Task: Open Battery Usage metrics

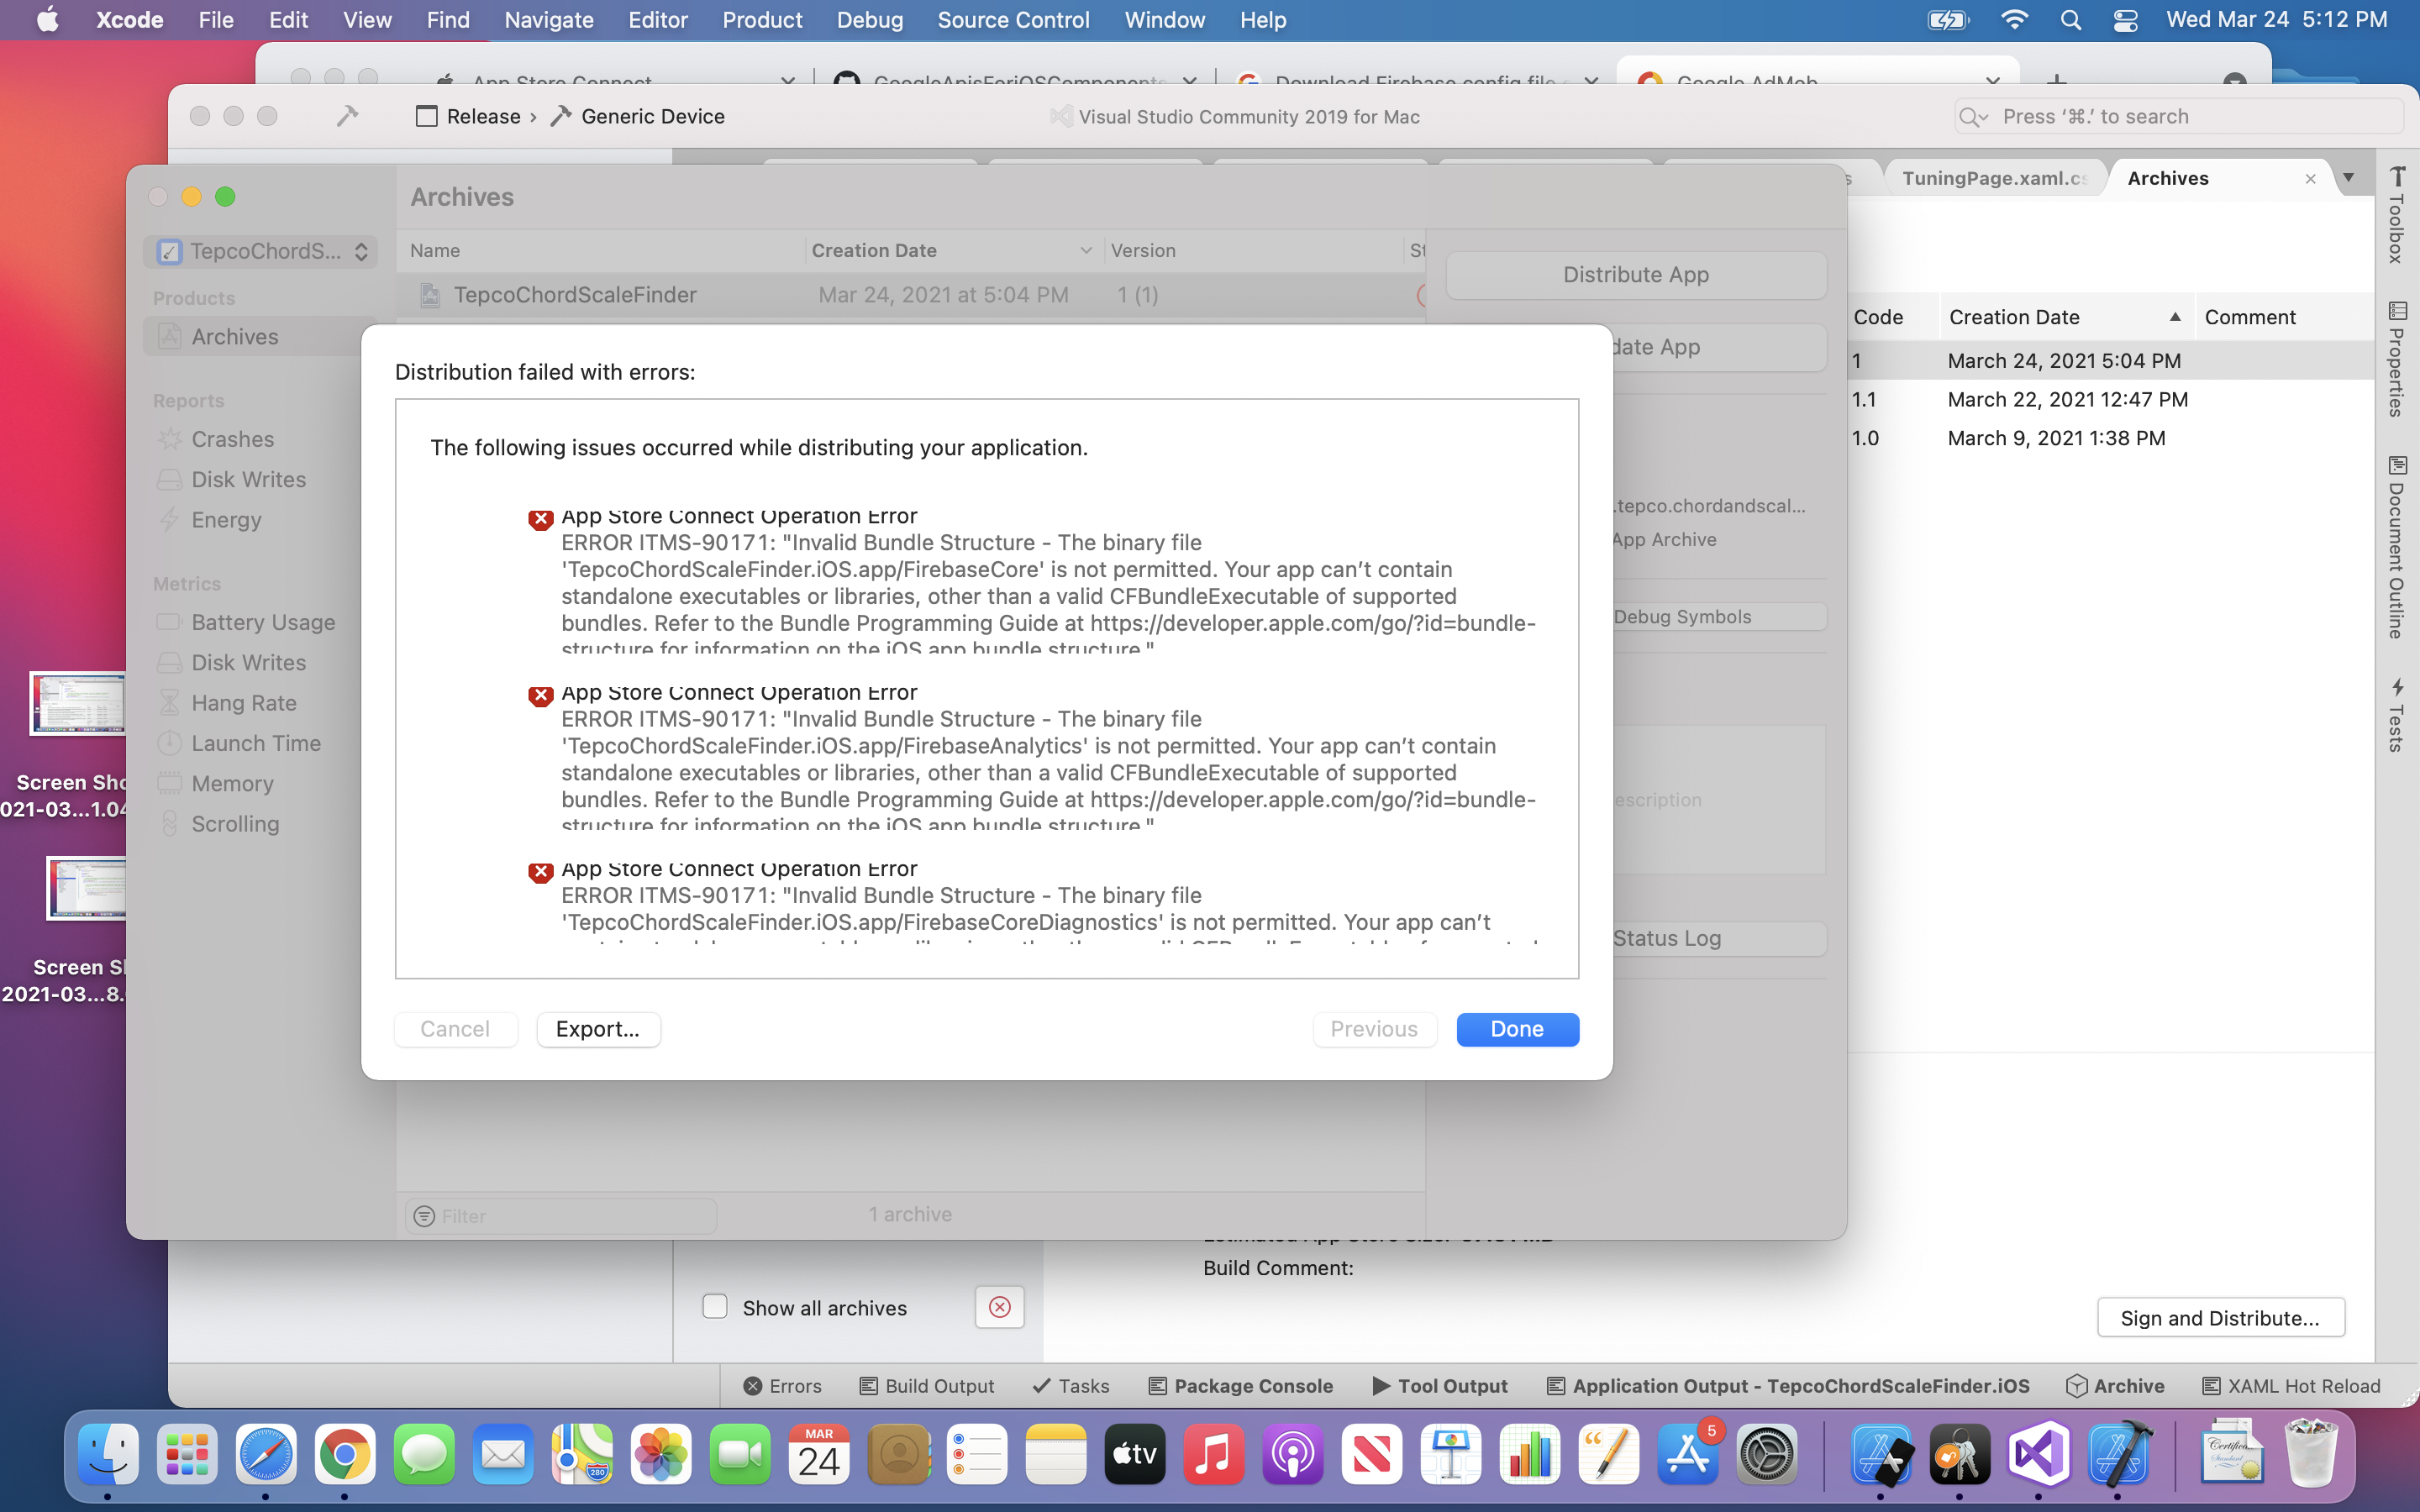Action: click(262, 622)
